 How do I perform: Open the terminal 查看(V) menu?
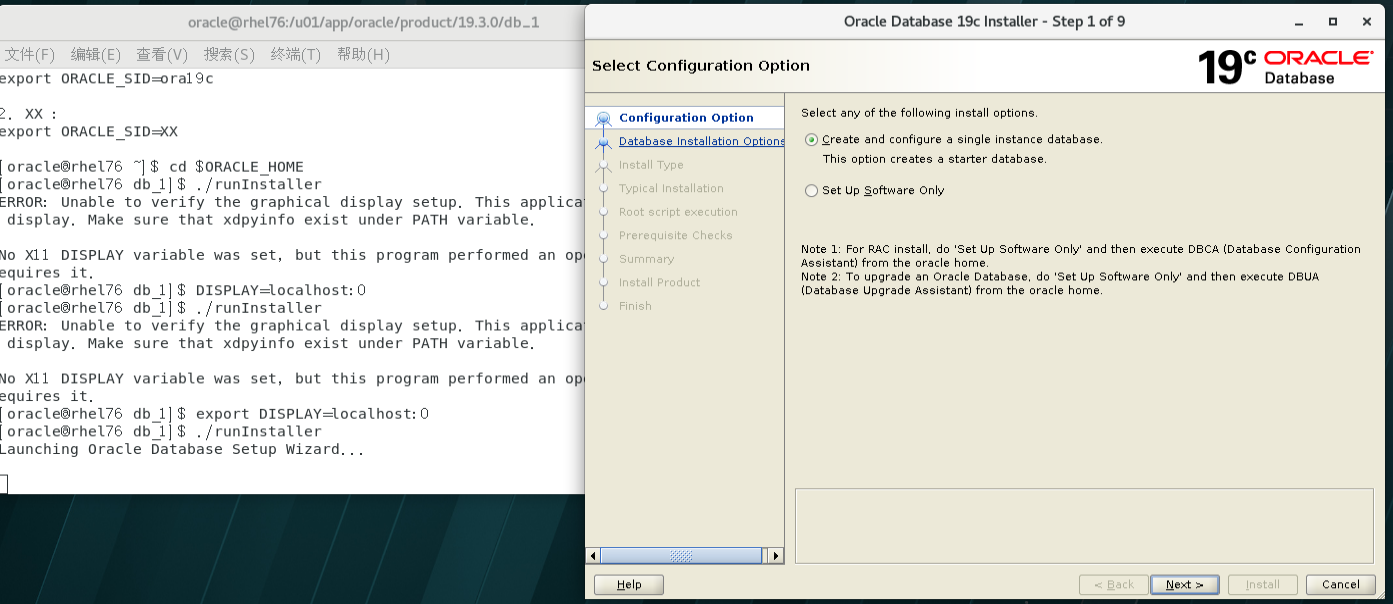(x=162, y=54)
